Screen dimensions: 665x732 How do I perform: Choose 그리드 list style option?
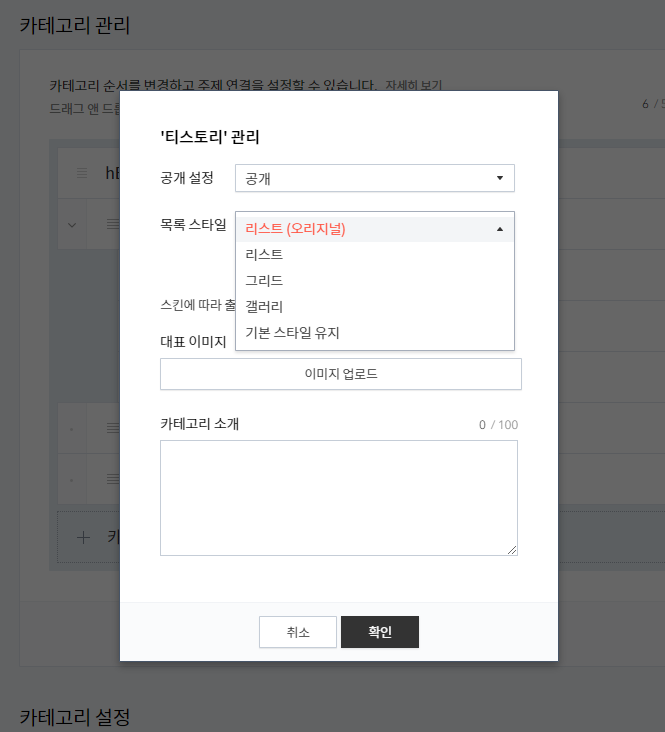[375, 281]
